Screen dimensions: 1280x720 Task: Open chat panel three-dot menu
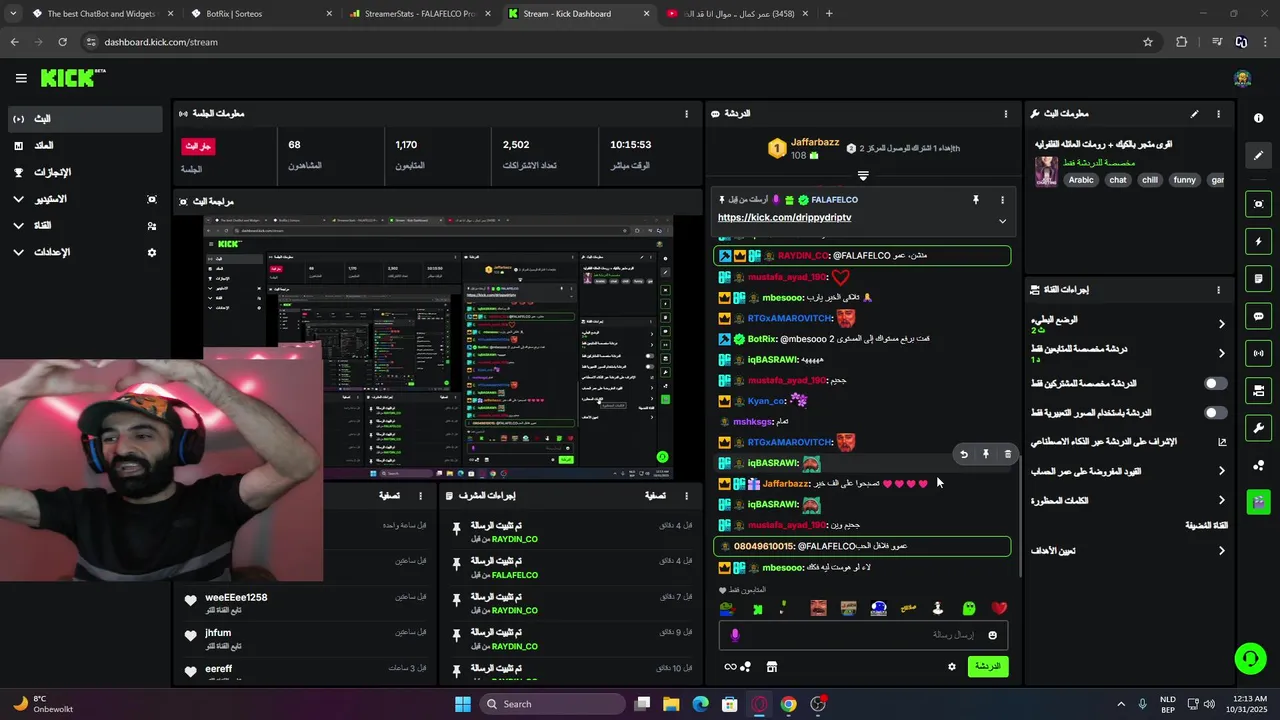(x=1006, y=114)
